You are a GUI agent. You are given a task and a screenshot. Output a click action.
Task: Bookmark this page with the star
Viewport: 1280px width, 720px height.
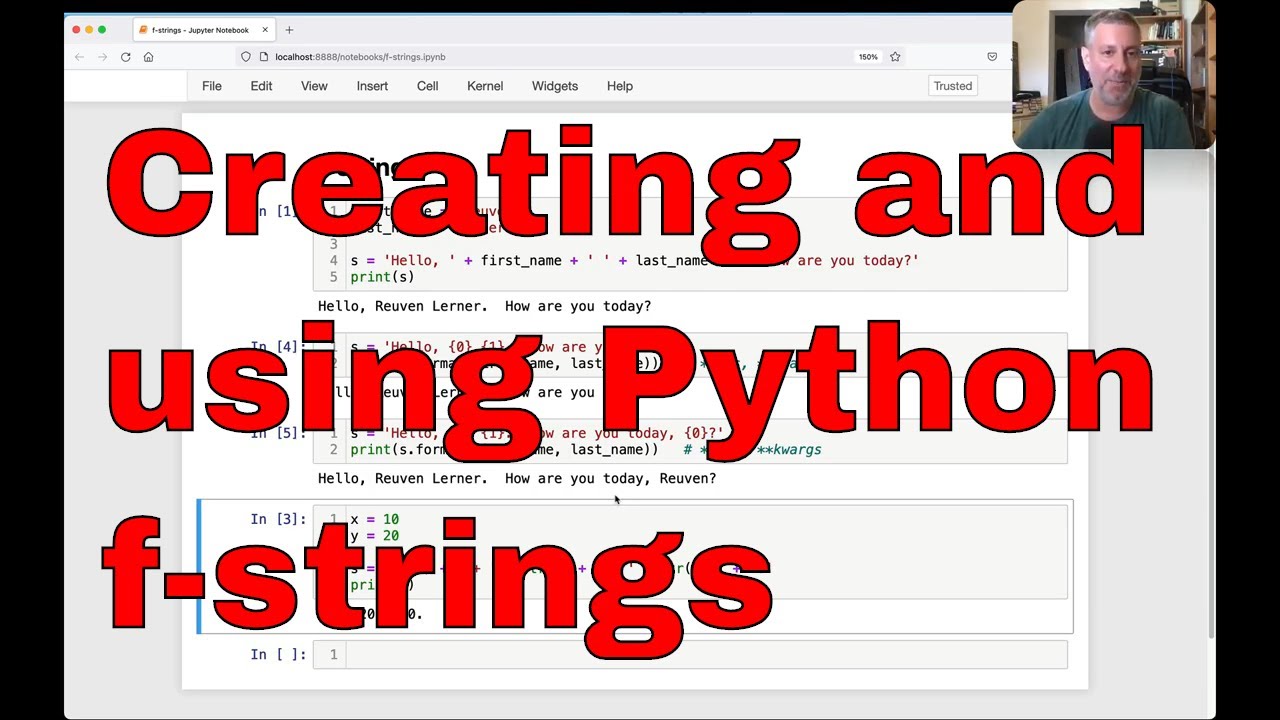(x=895, y=57)
